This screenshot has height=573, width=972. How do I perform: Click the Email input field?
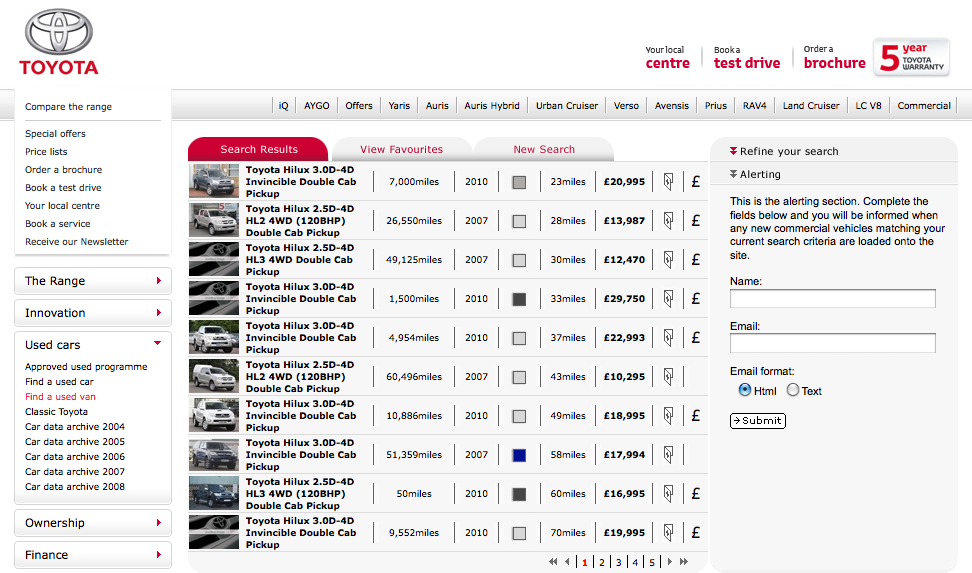833,343
